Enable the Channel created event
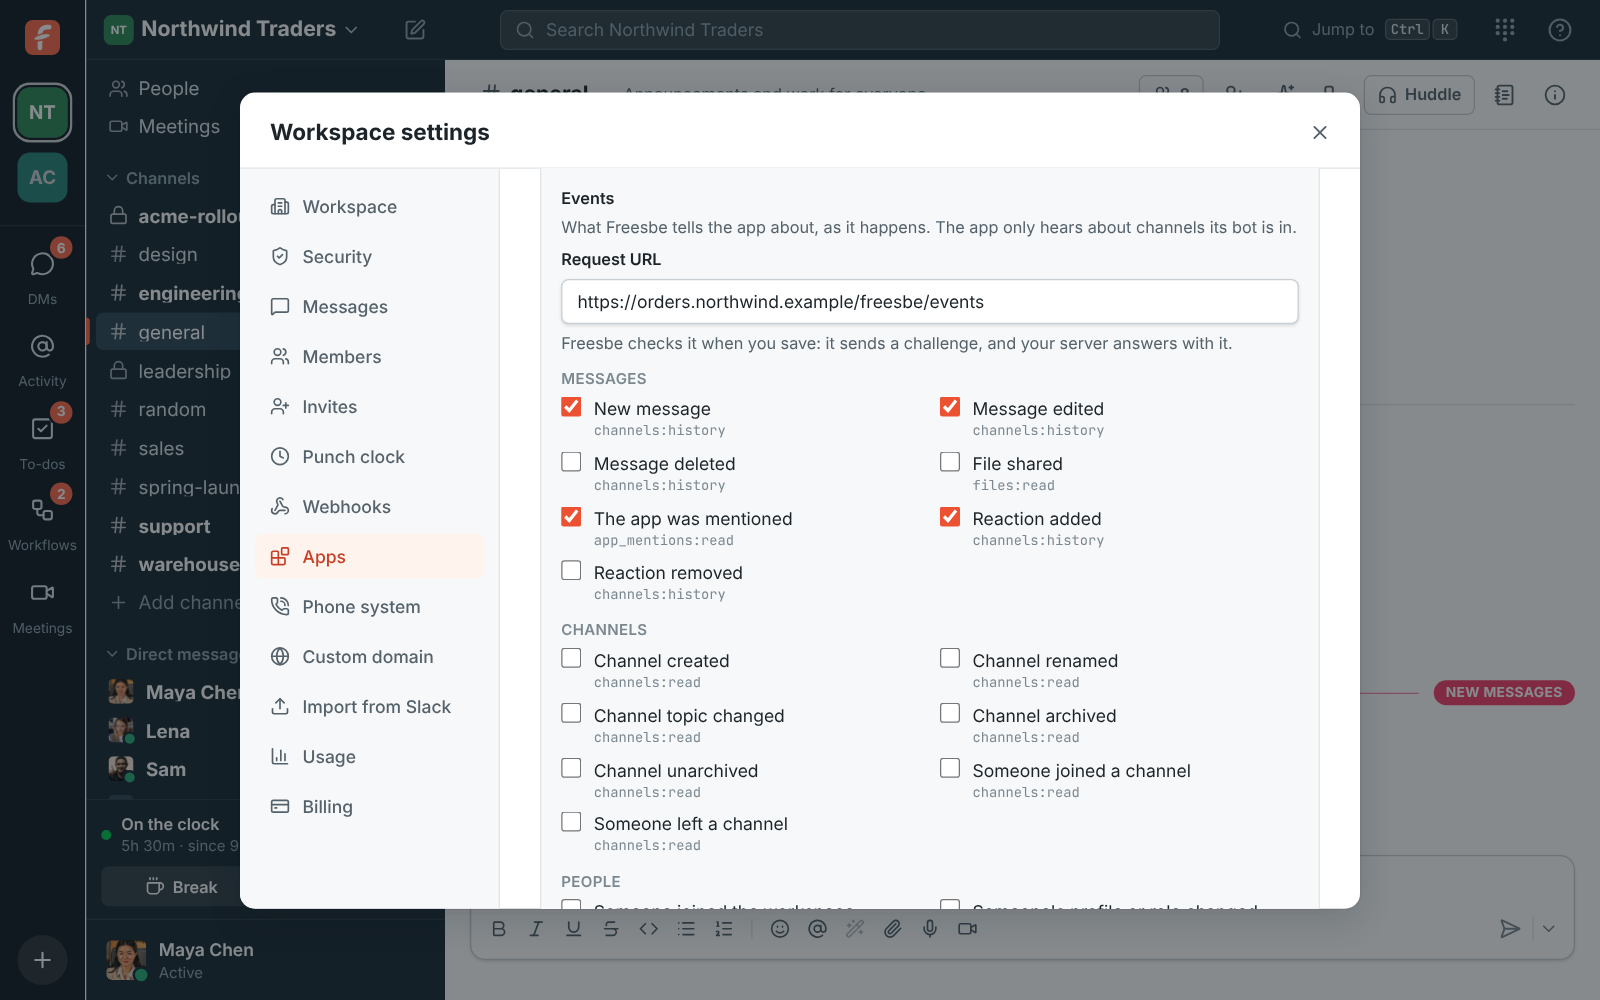The height and width of the screenshot is (1000, 1600). click(x=571, y=658)
